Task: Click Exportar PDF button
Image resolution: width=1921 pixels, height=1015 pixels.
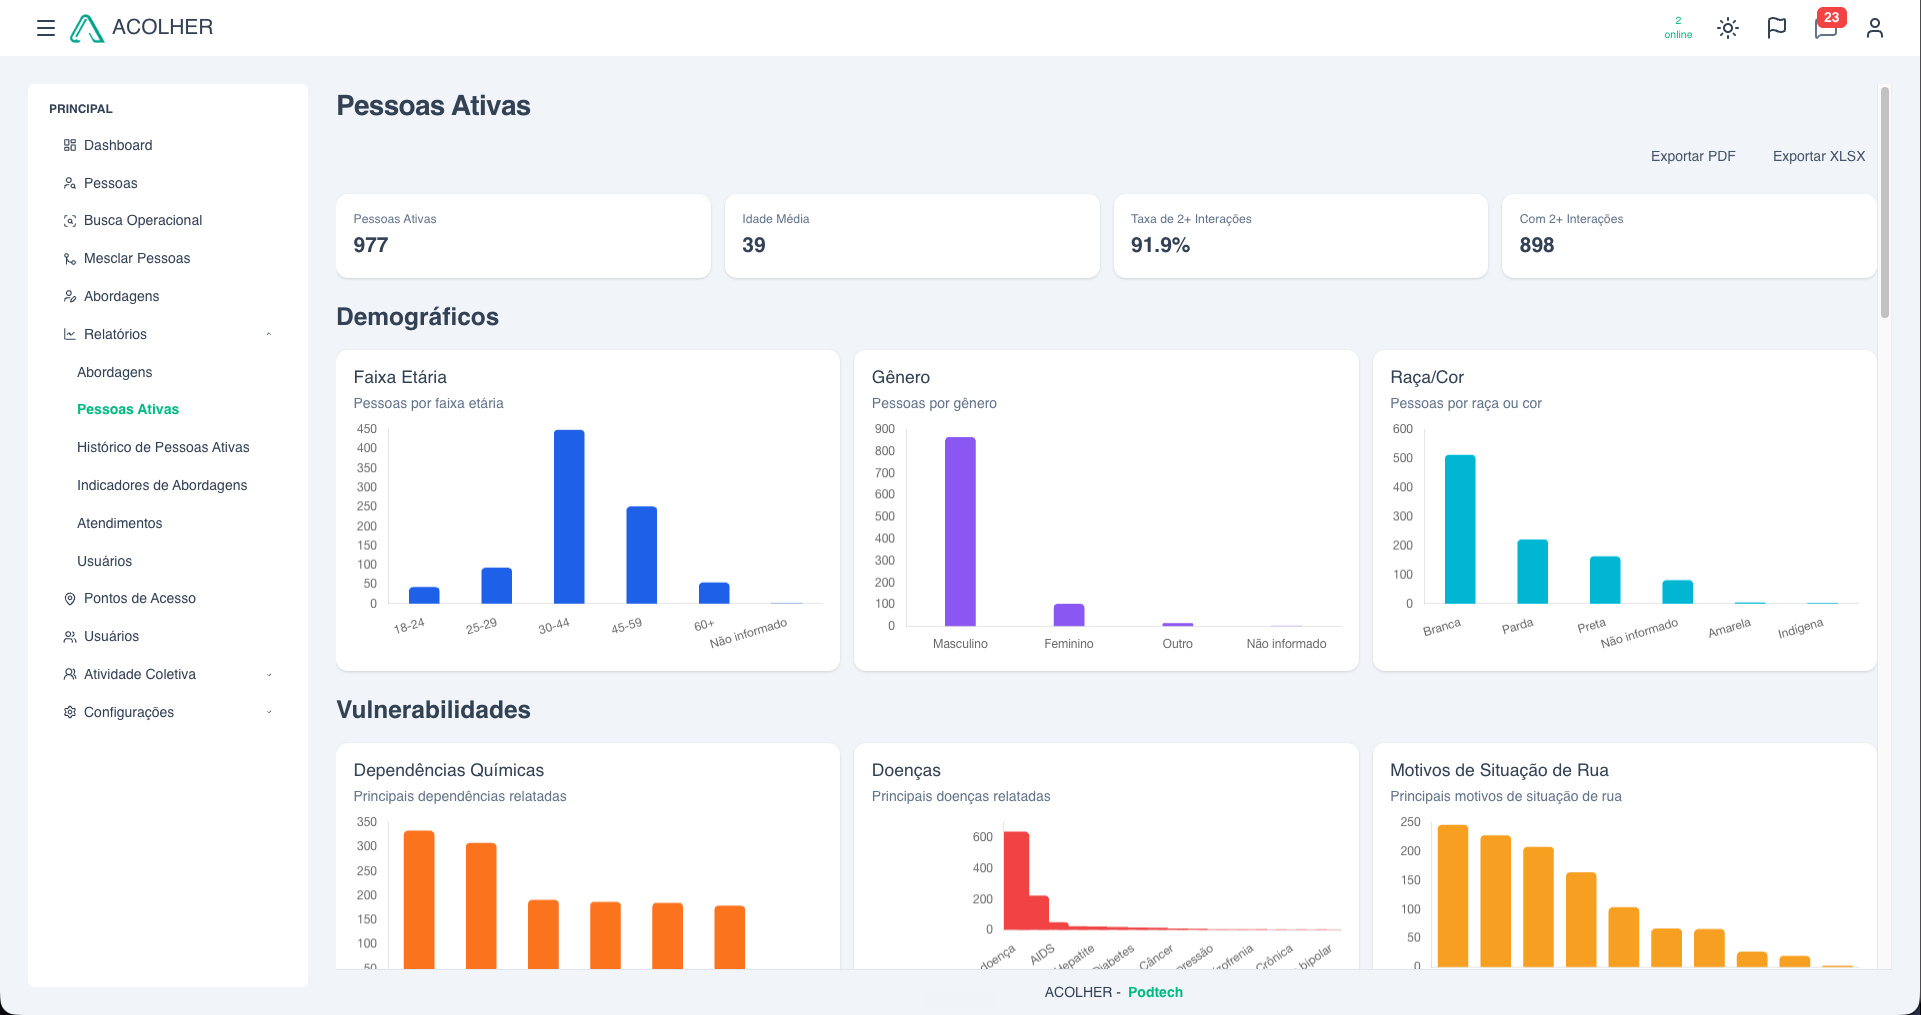Action: pyautogui.click(x=1693, y=156)
